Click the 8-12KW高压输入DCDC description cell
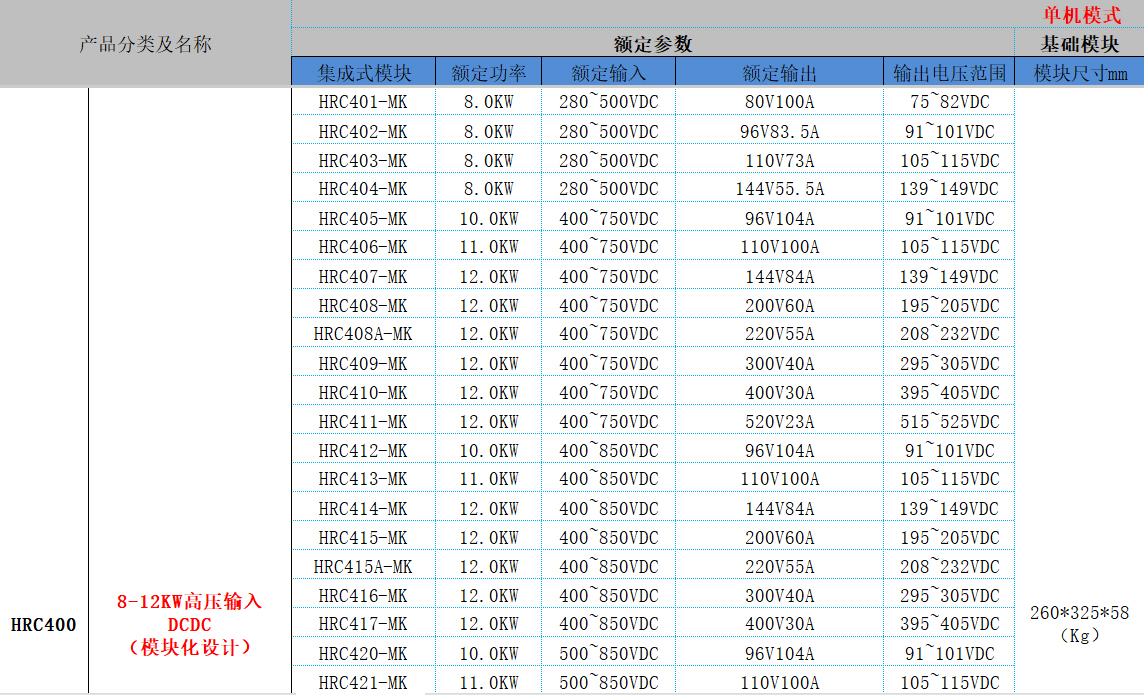This screenshot has width=1144, height=695. coord(188,622)
